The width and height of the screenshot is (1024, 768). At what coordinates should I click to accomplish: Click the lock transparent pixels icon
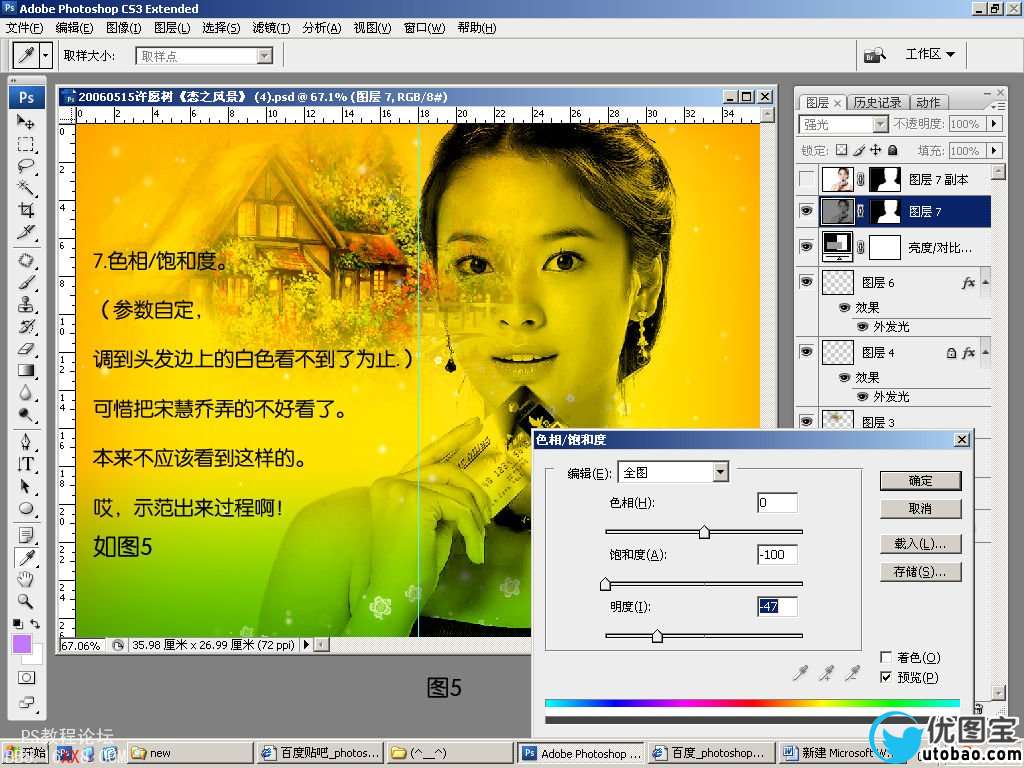[x=842, y=150]
